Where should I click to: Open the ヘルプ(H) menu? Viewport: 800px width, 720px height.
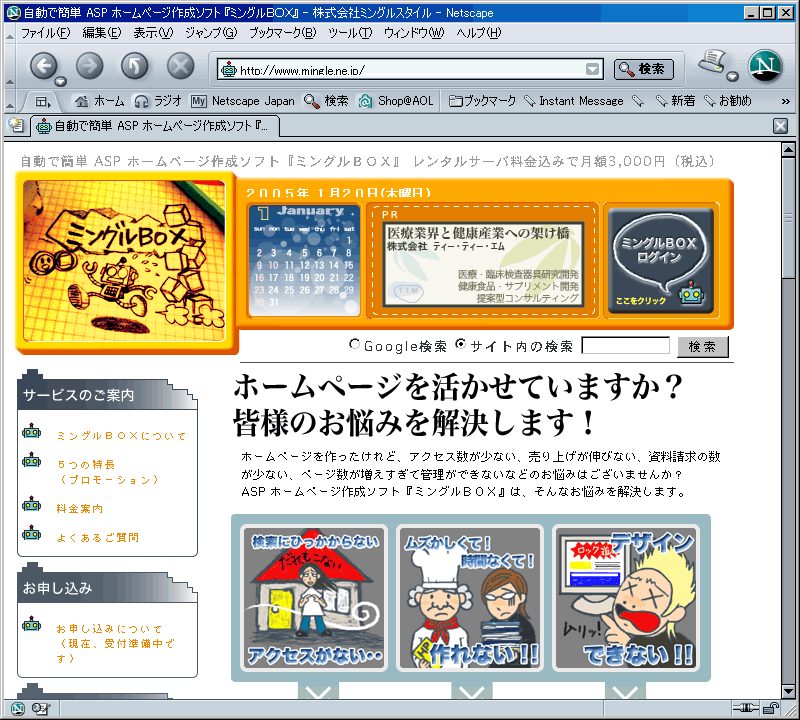pos(479,33)
